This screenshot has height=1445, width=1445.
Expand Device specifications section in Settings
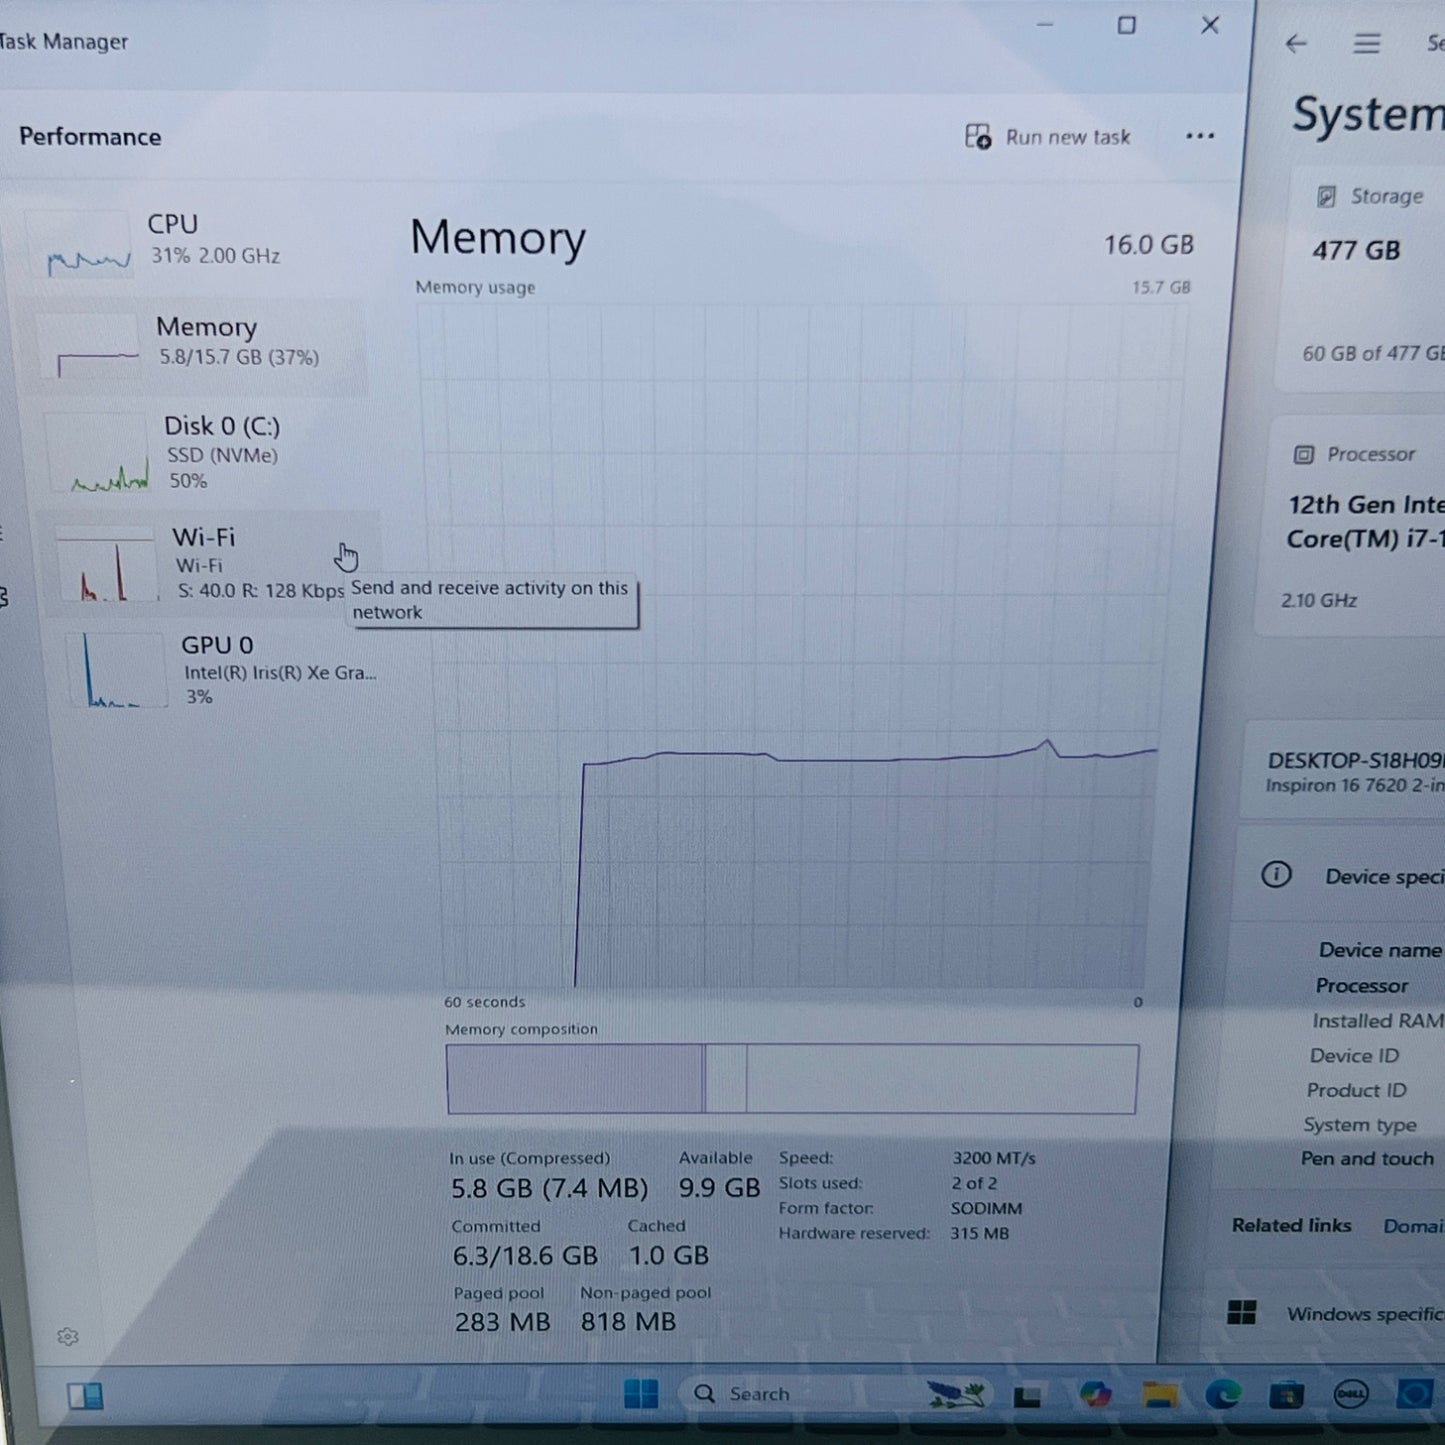click(x=1340, y=876)
